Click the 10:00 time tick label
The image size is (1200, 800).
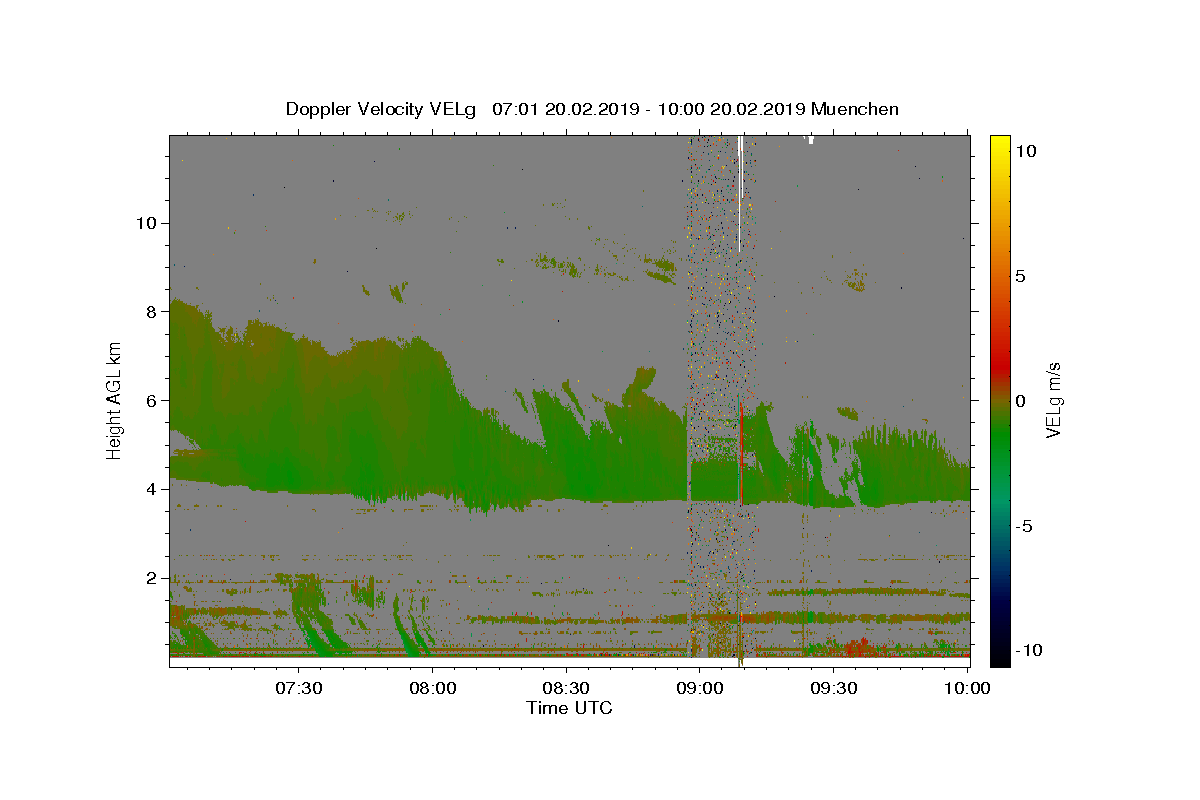(967, 688)
